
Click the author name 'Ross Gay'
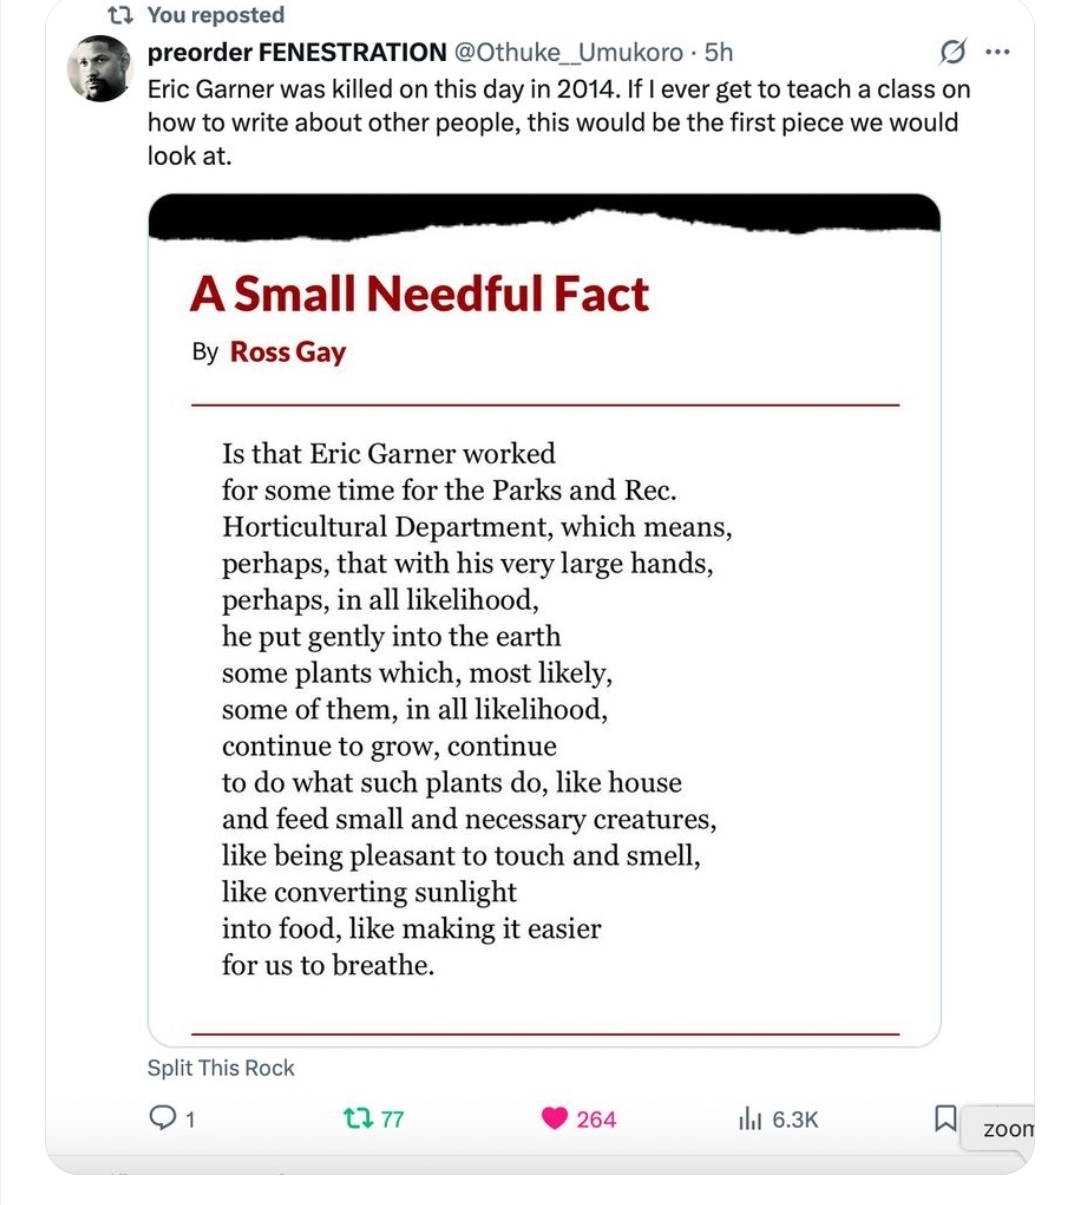[x=288, y=352]
